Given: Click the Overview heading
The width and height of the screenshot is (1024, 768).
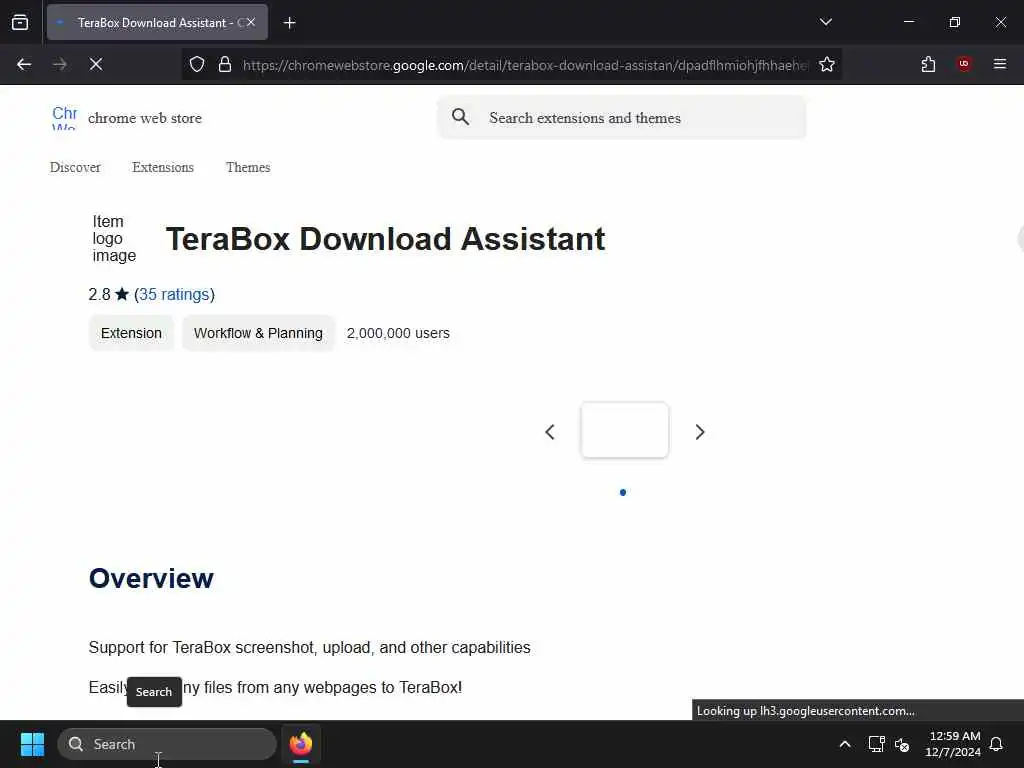Looking at the screenshot, I should [x=152, y=579].
